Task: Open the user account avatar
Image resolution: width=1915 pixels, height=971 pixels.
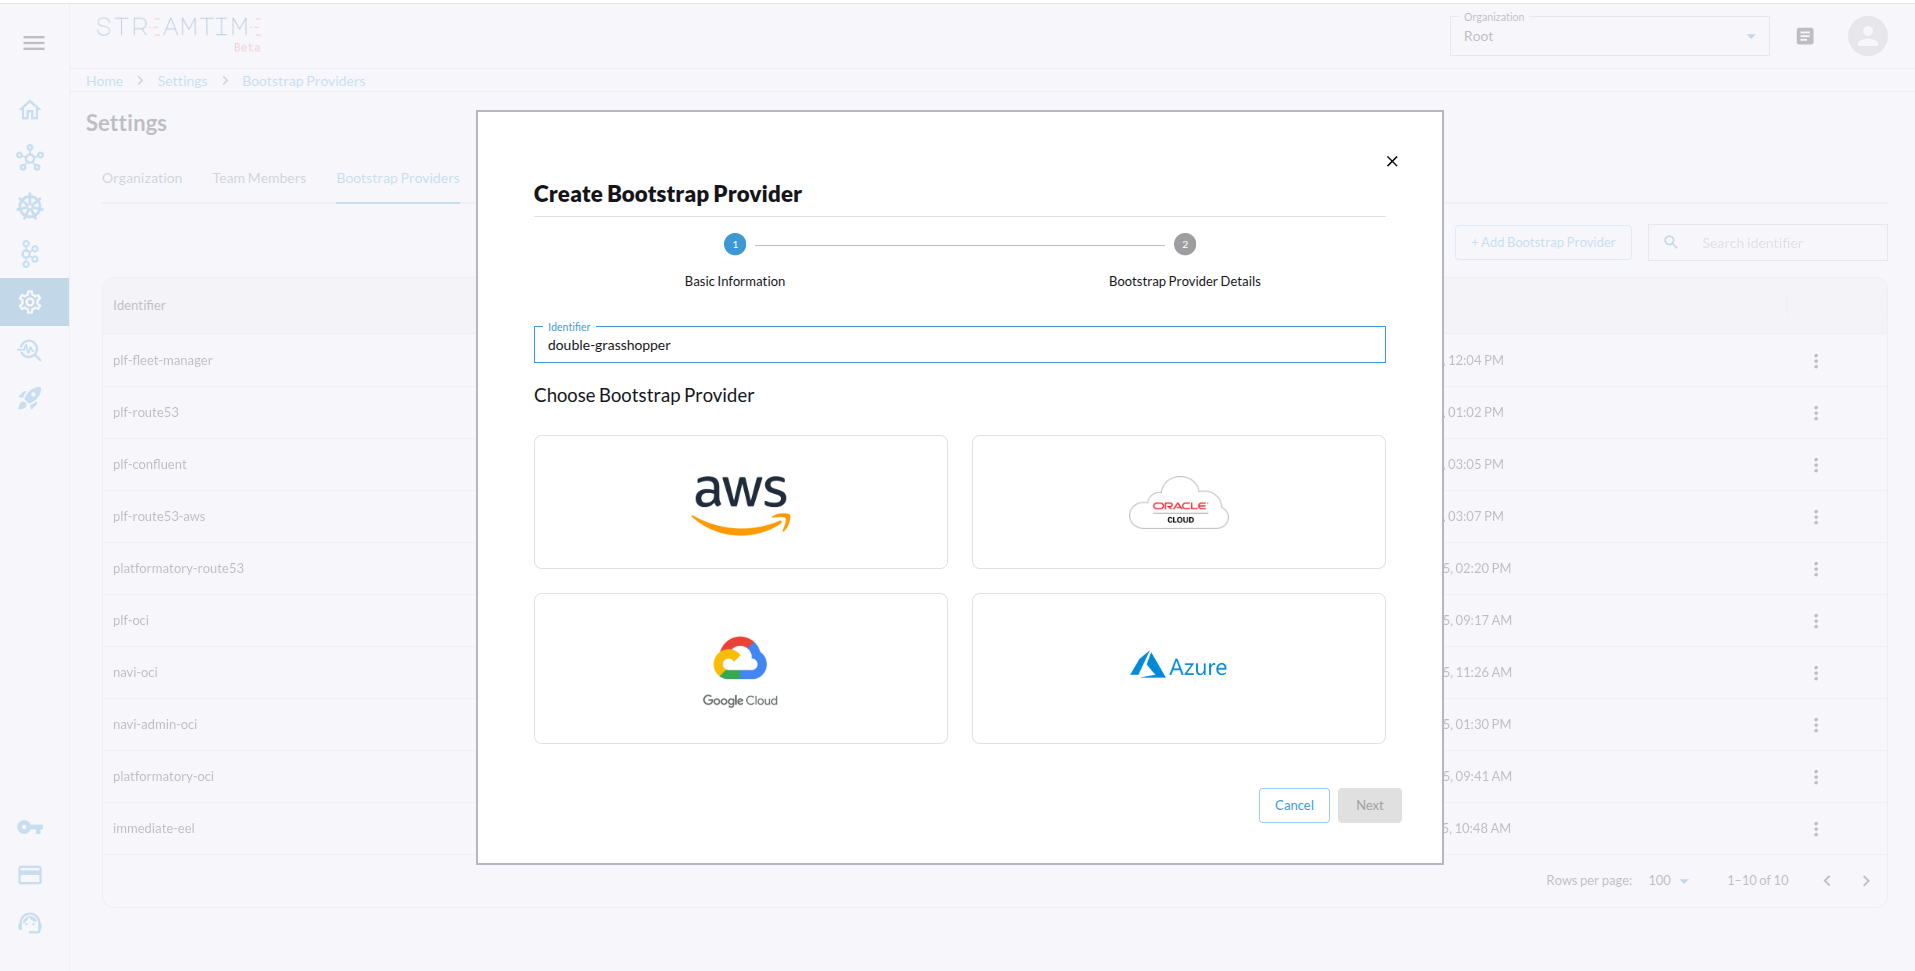Action: [x=1867, y=36]
